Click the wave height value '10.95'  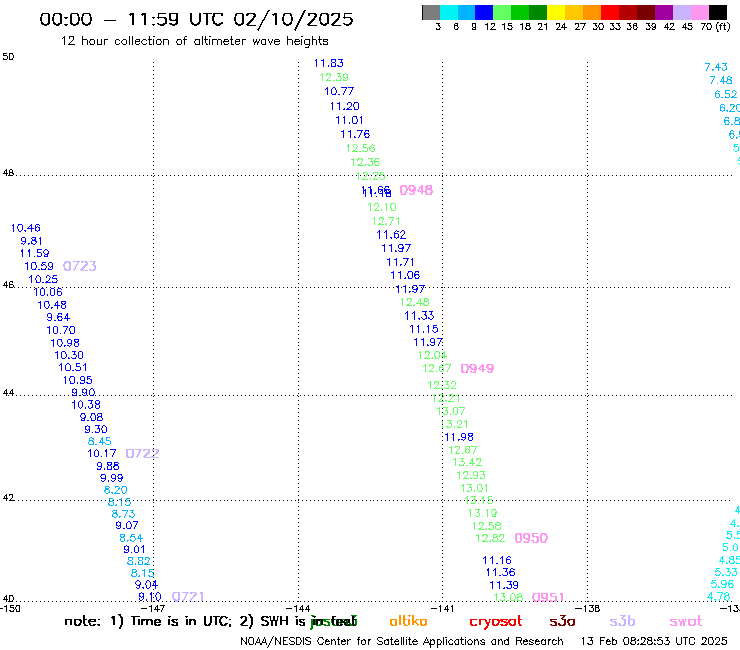coord(77,380)
